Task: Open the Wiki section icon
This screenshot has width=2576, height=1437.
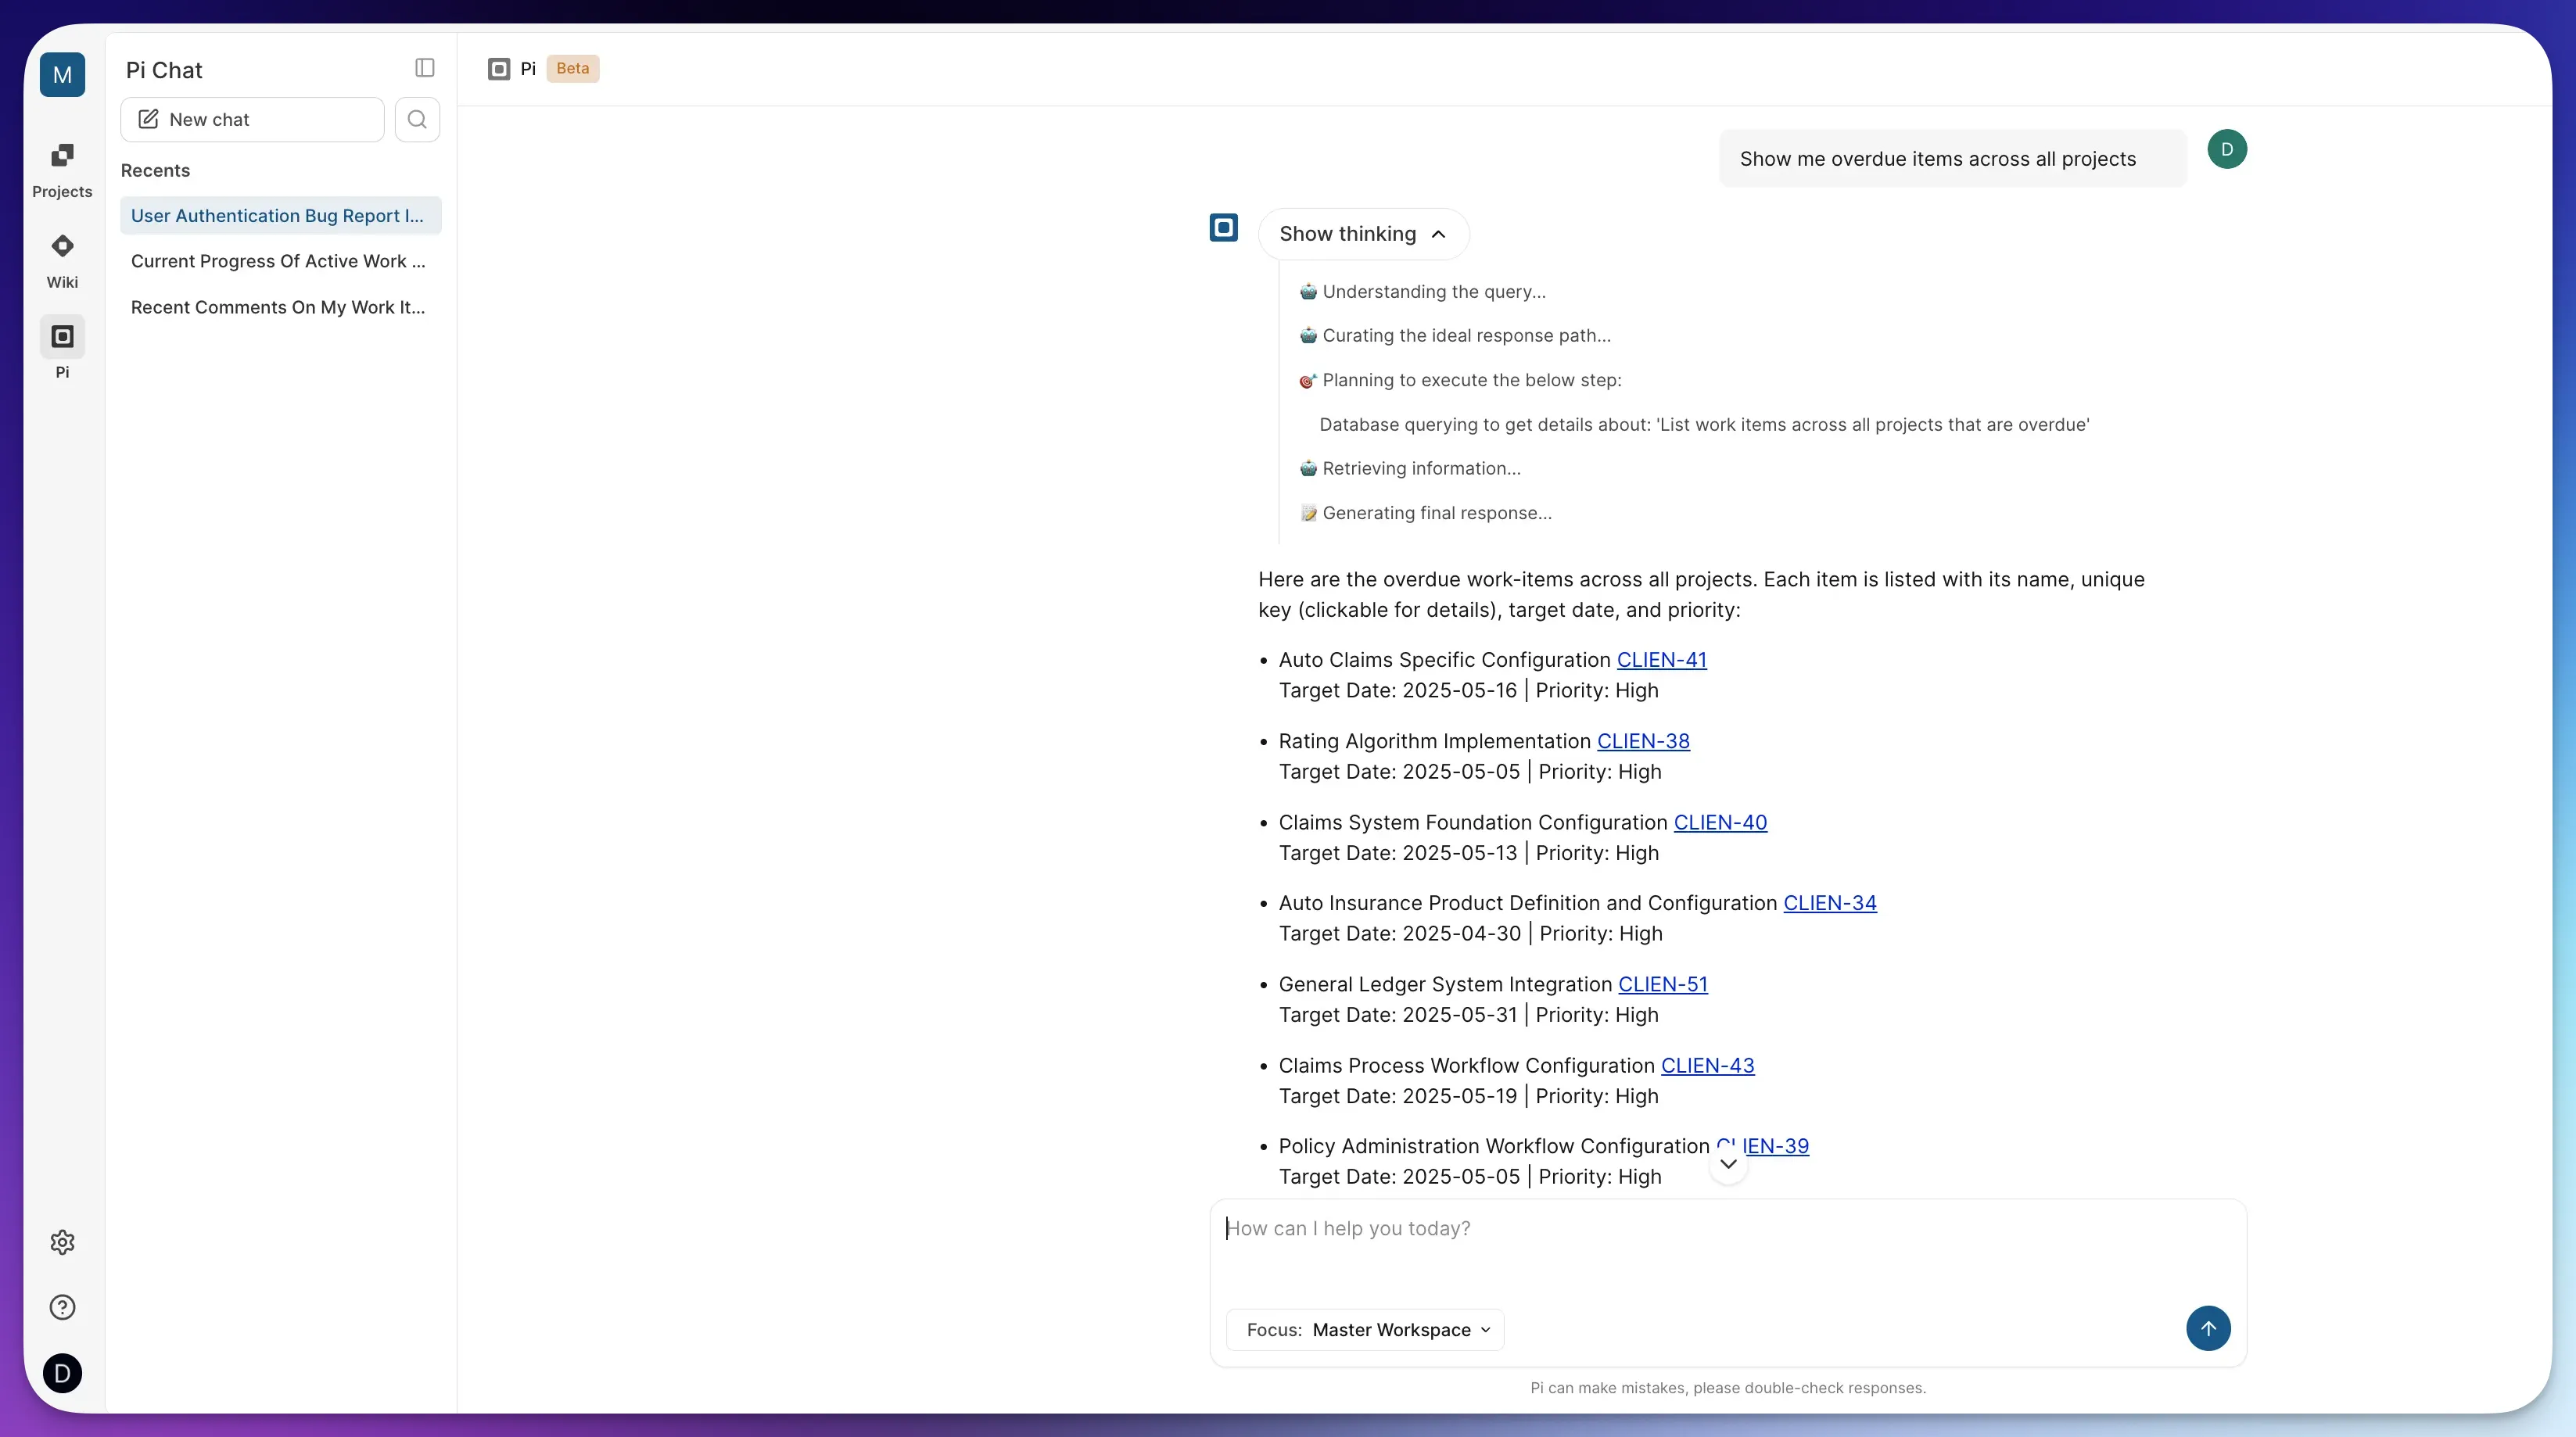Action: (62, 257)
